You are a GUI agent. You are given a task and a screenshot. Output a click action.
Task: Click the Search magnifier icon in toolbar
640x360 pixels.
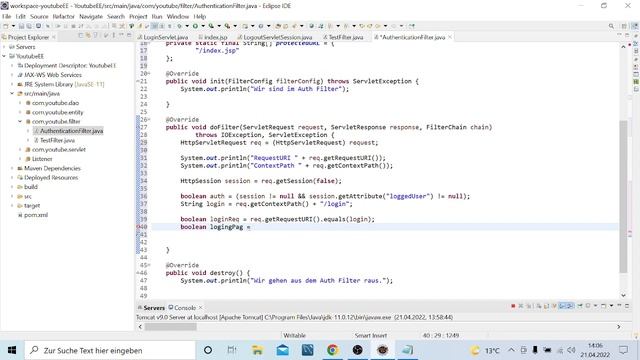tap(611, 26)
